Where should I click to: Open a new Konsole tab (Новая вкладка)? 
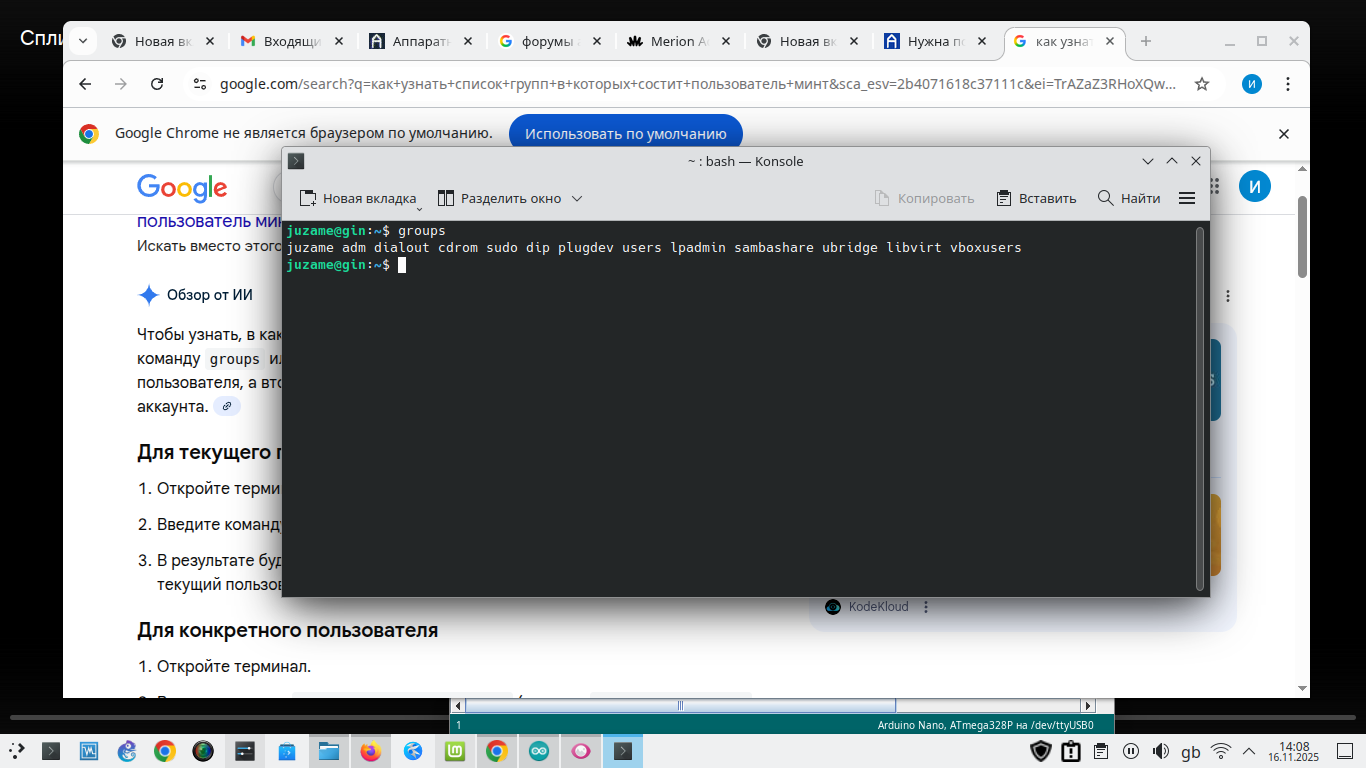click(358, 198)
